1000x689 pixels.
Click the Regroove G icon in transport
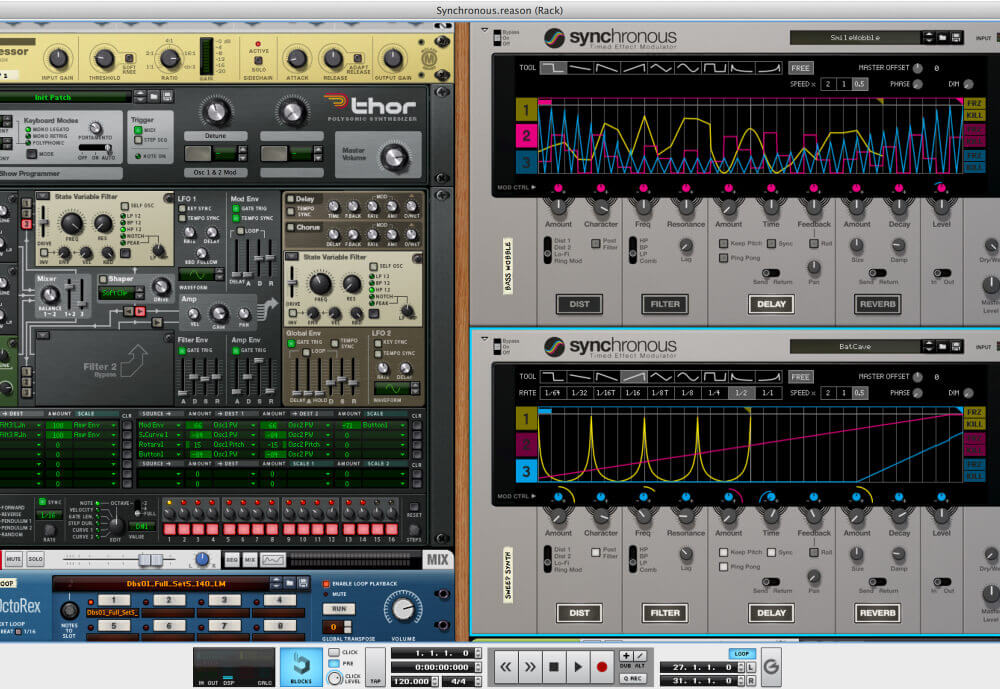coord(771,667)
